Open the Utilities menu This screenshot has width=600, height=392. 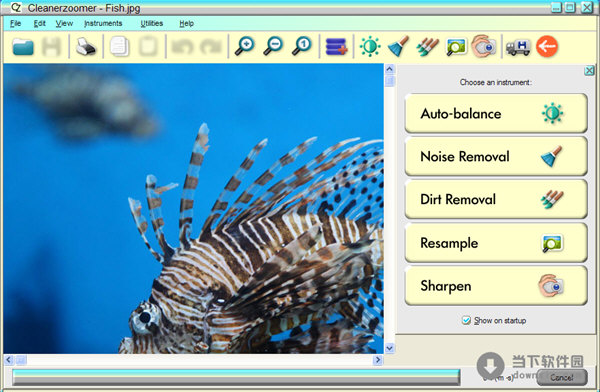click(x=152, y=23)
